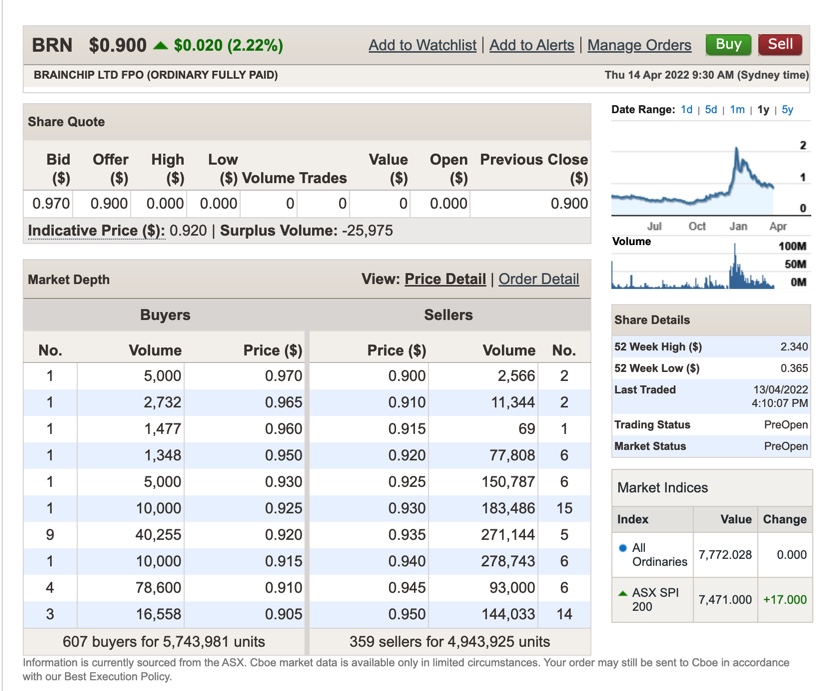Click seller volume 2,566
The image size is (825, 691).
tap(516, 376)
